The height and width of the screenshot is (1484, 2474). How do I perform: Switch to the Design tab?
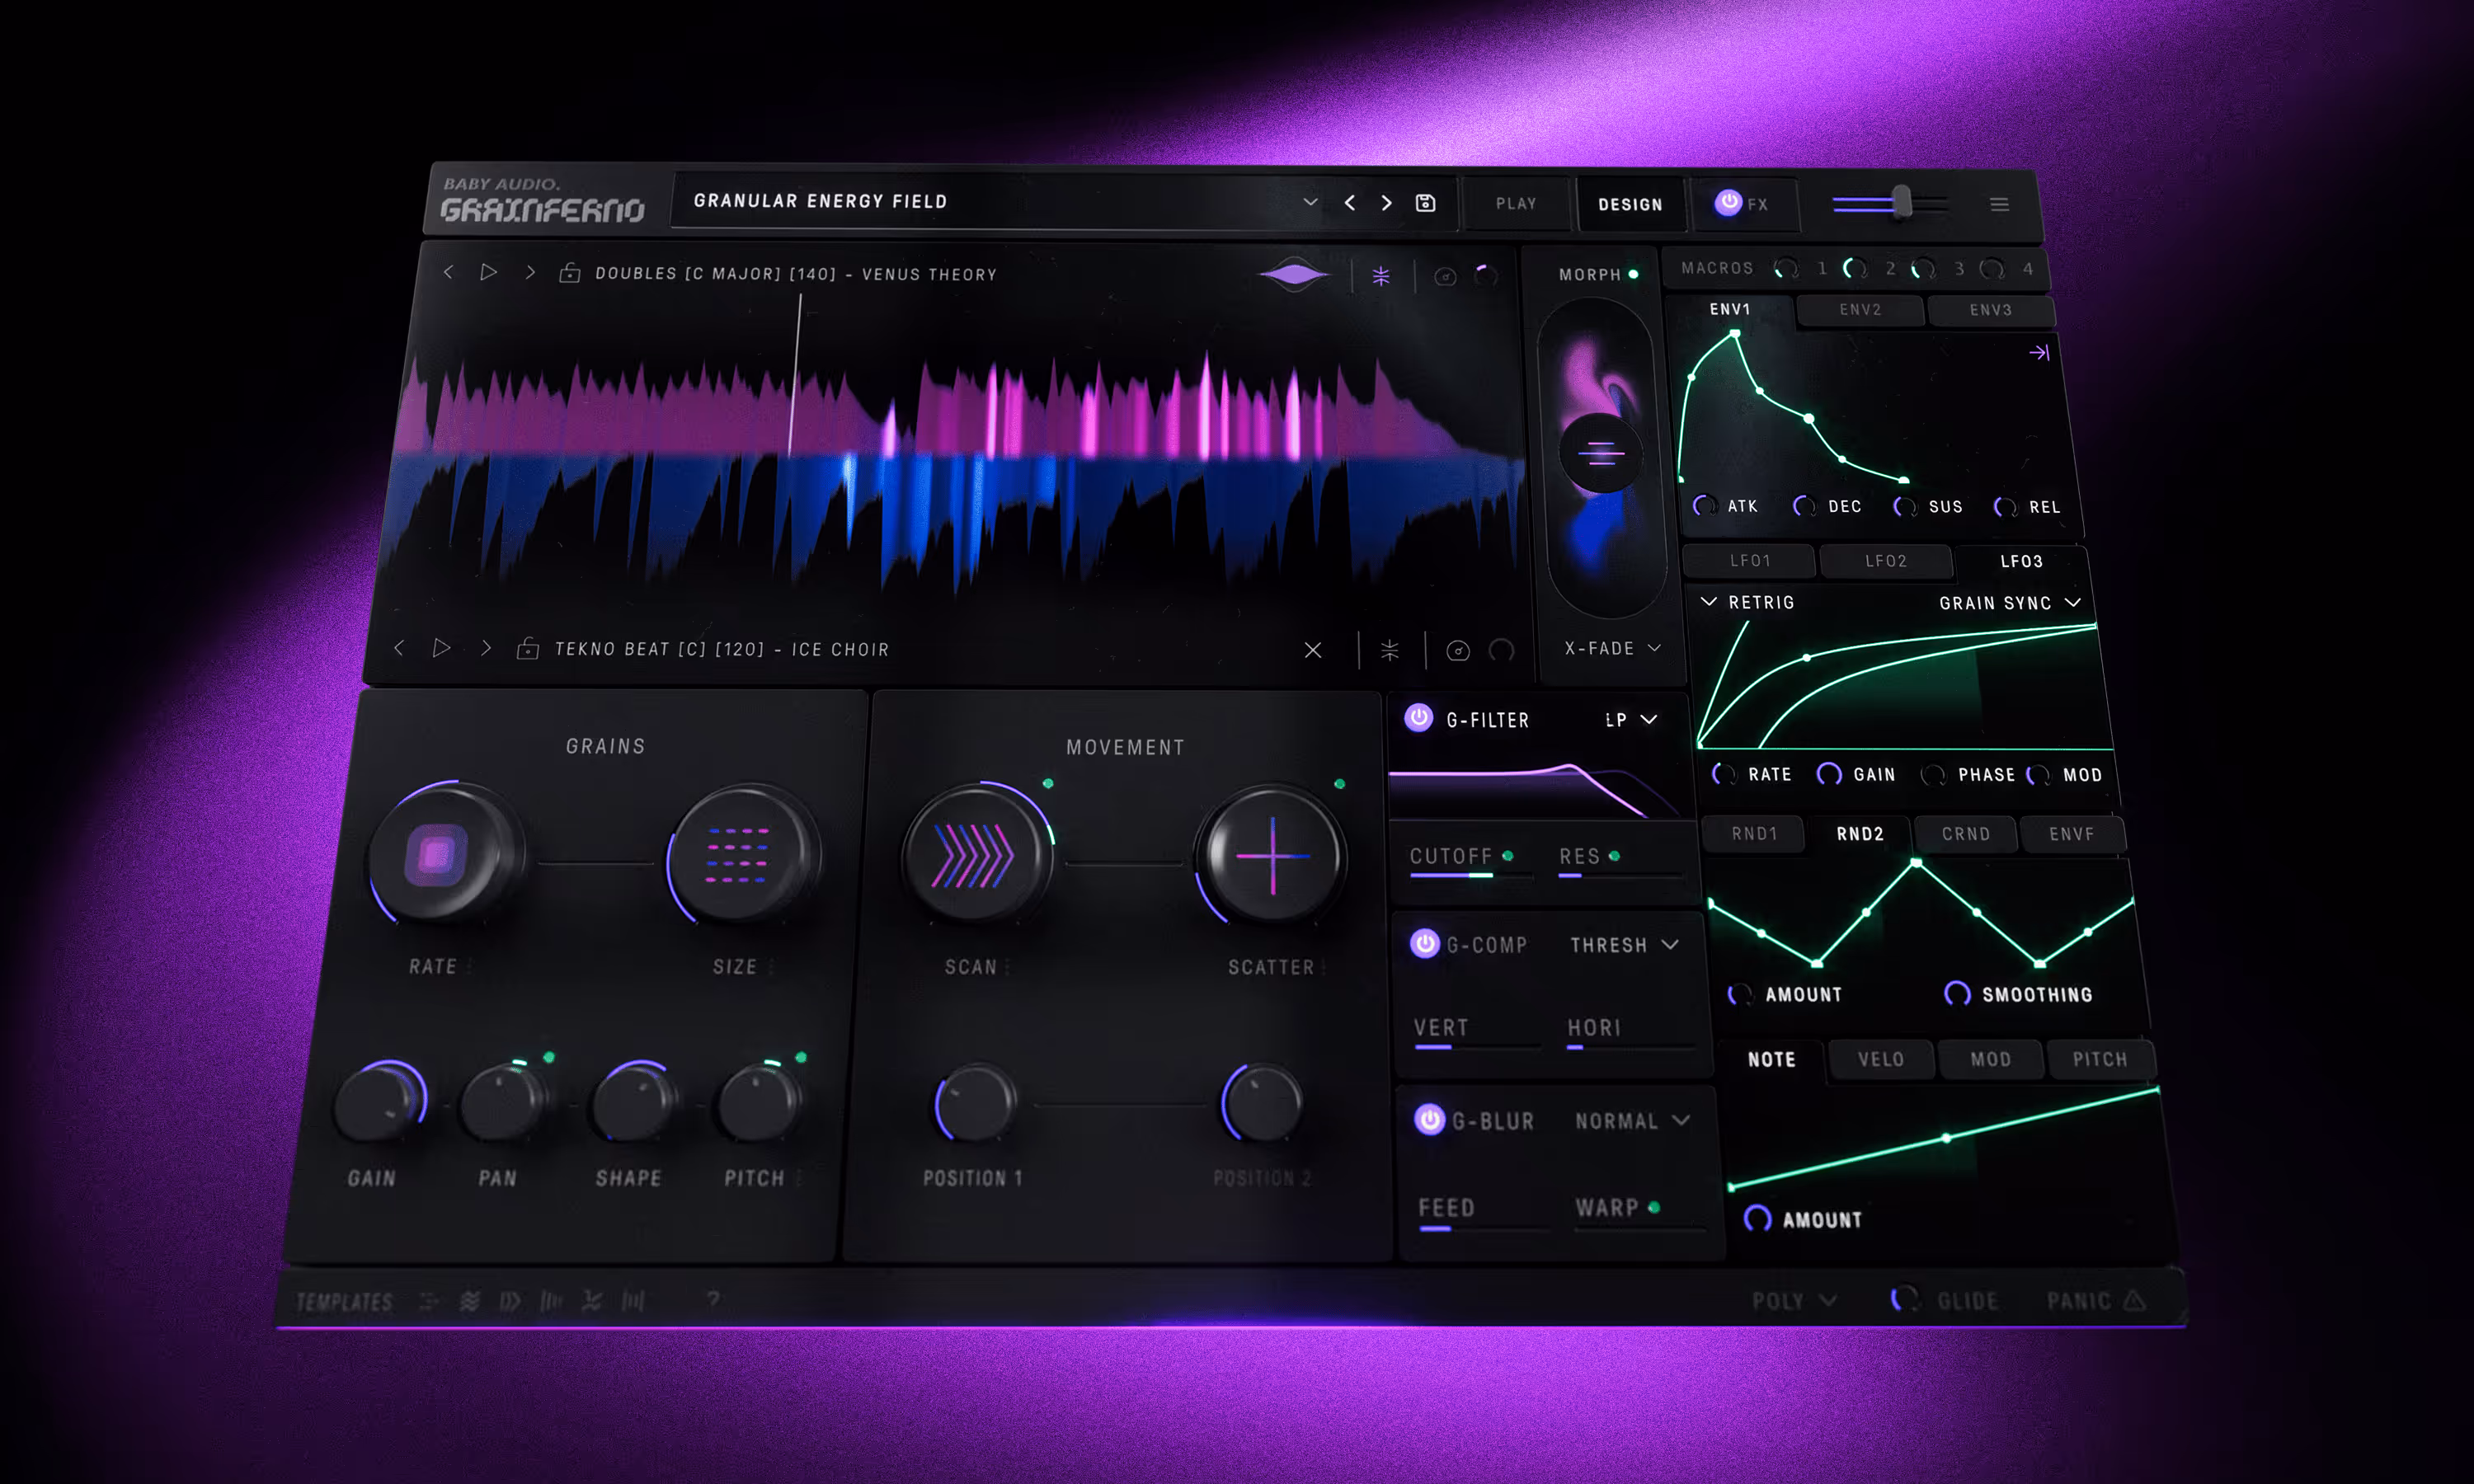click(x=1630, y=204)
